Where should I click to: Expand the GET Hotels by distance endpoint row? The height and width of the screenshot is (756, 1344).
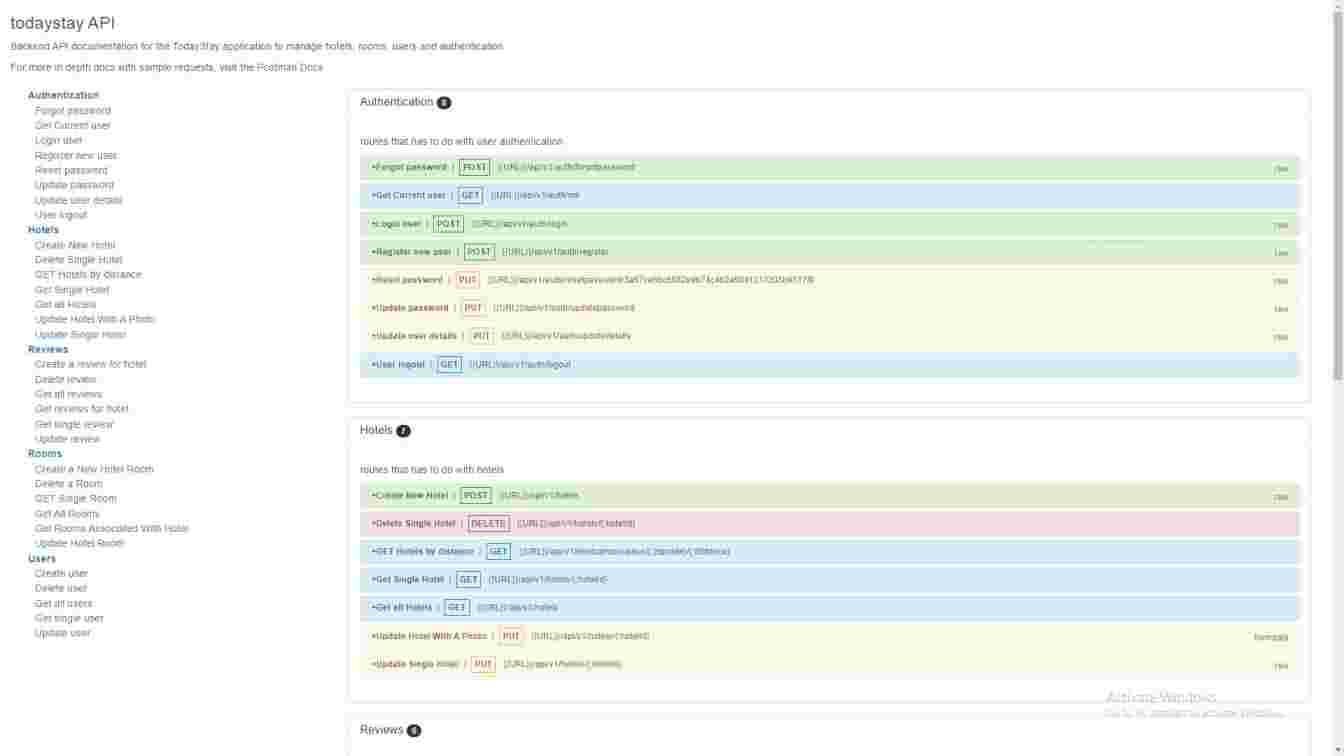pos(829,551)
